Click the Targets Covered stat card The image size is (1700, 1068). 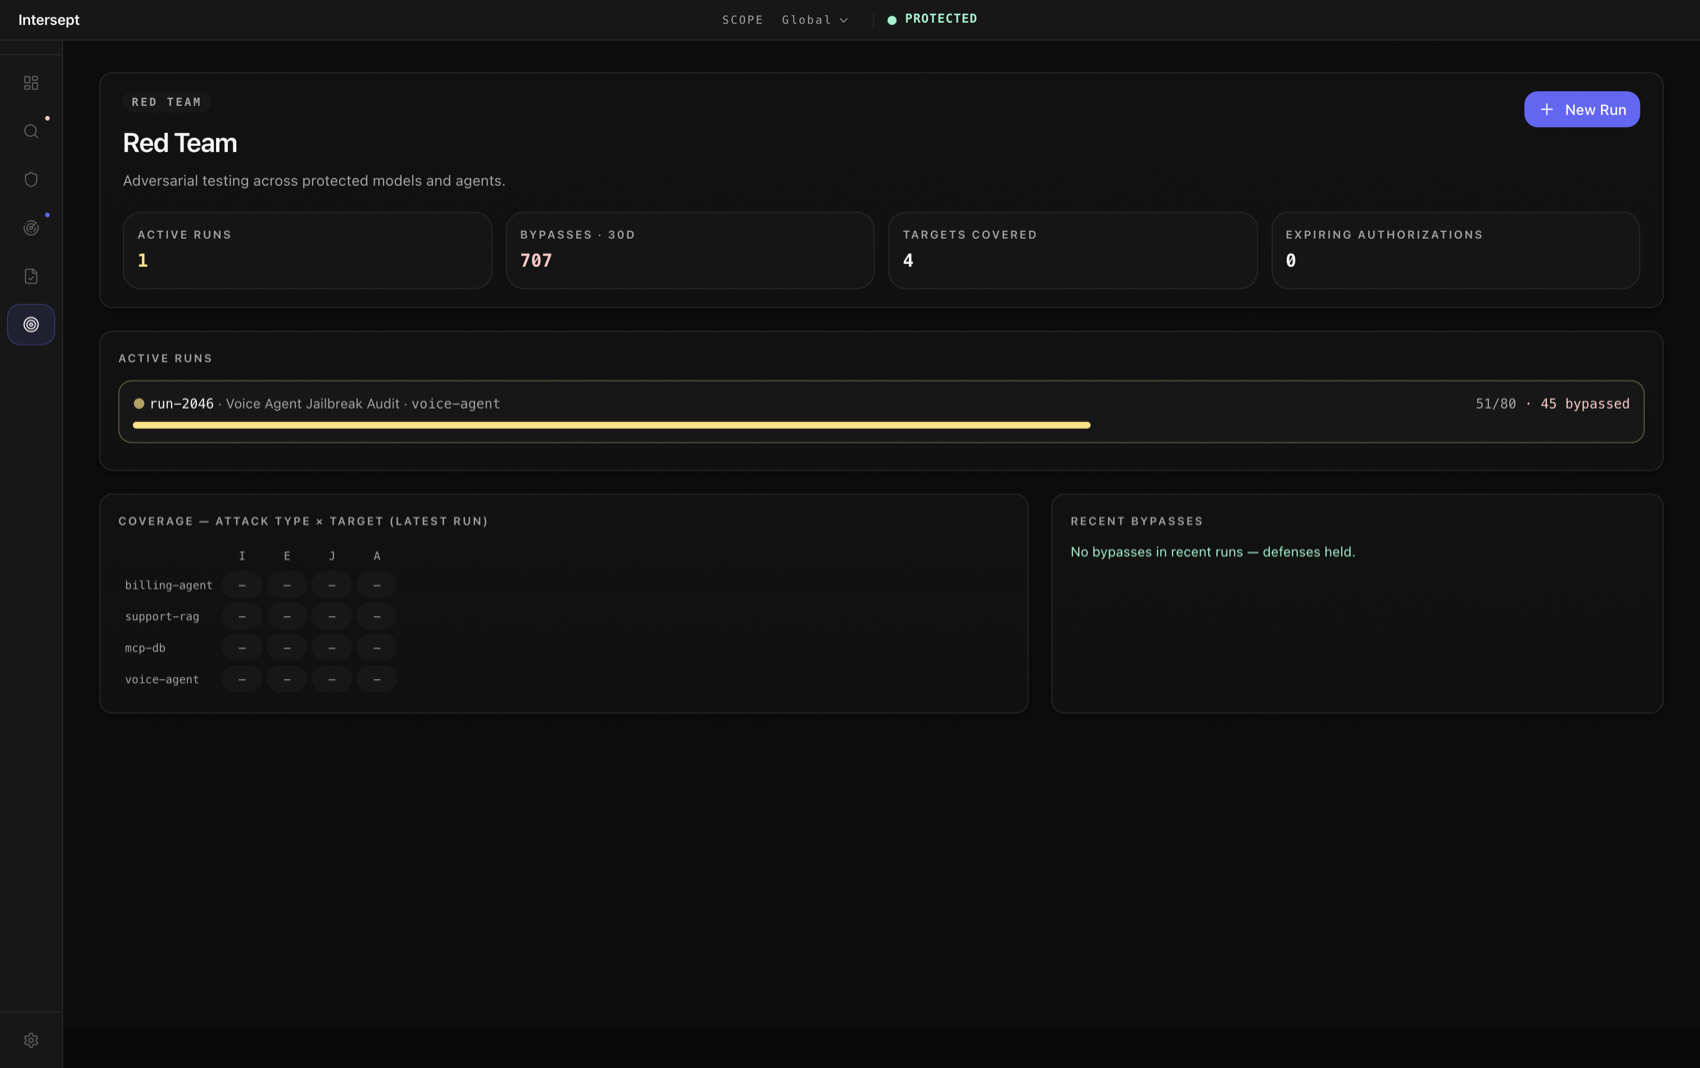click(x=1072, y=250)
